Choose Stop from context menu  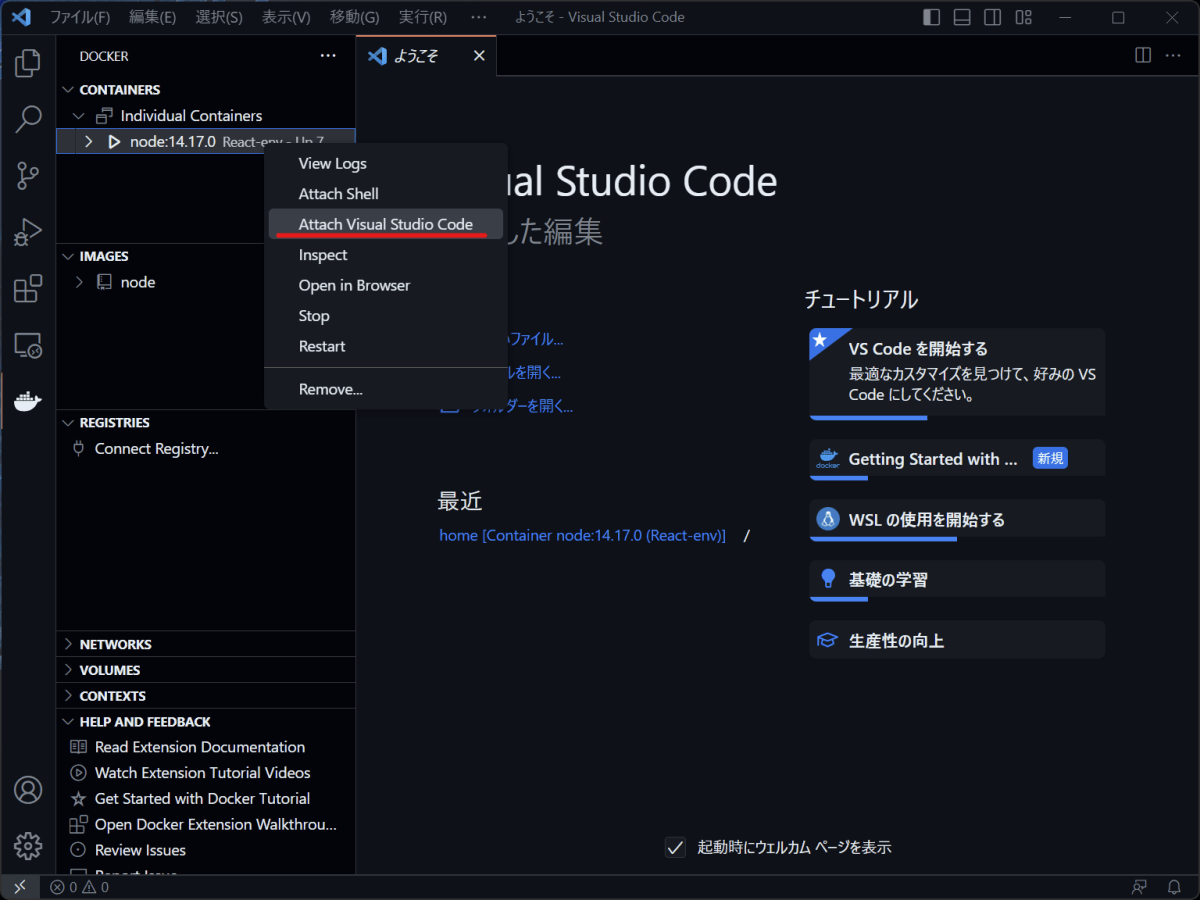[386, 316]
